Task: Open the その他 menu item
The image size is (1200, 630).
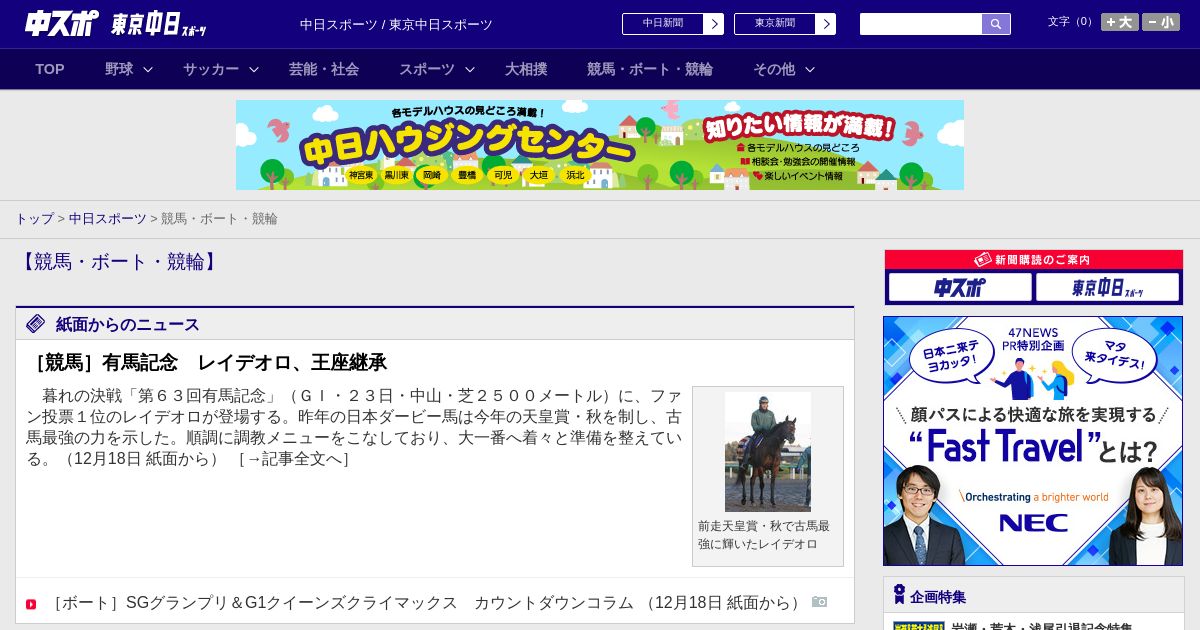Action: click(774, 69)
